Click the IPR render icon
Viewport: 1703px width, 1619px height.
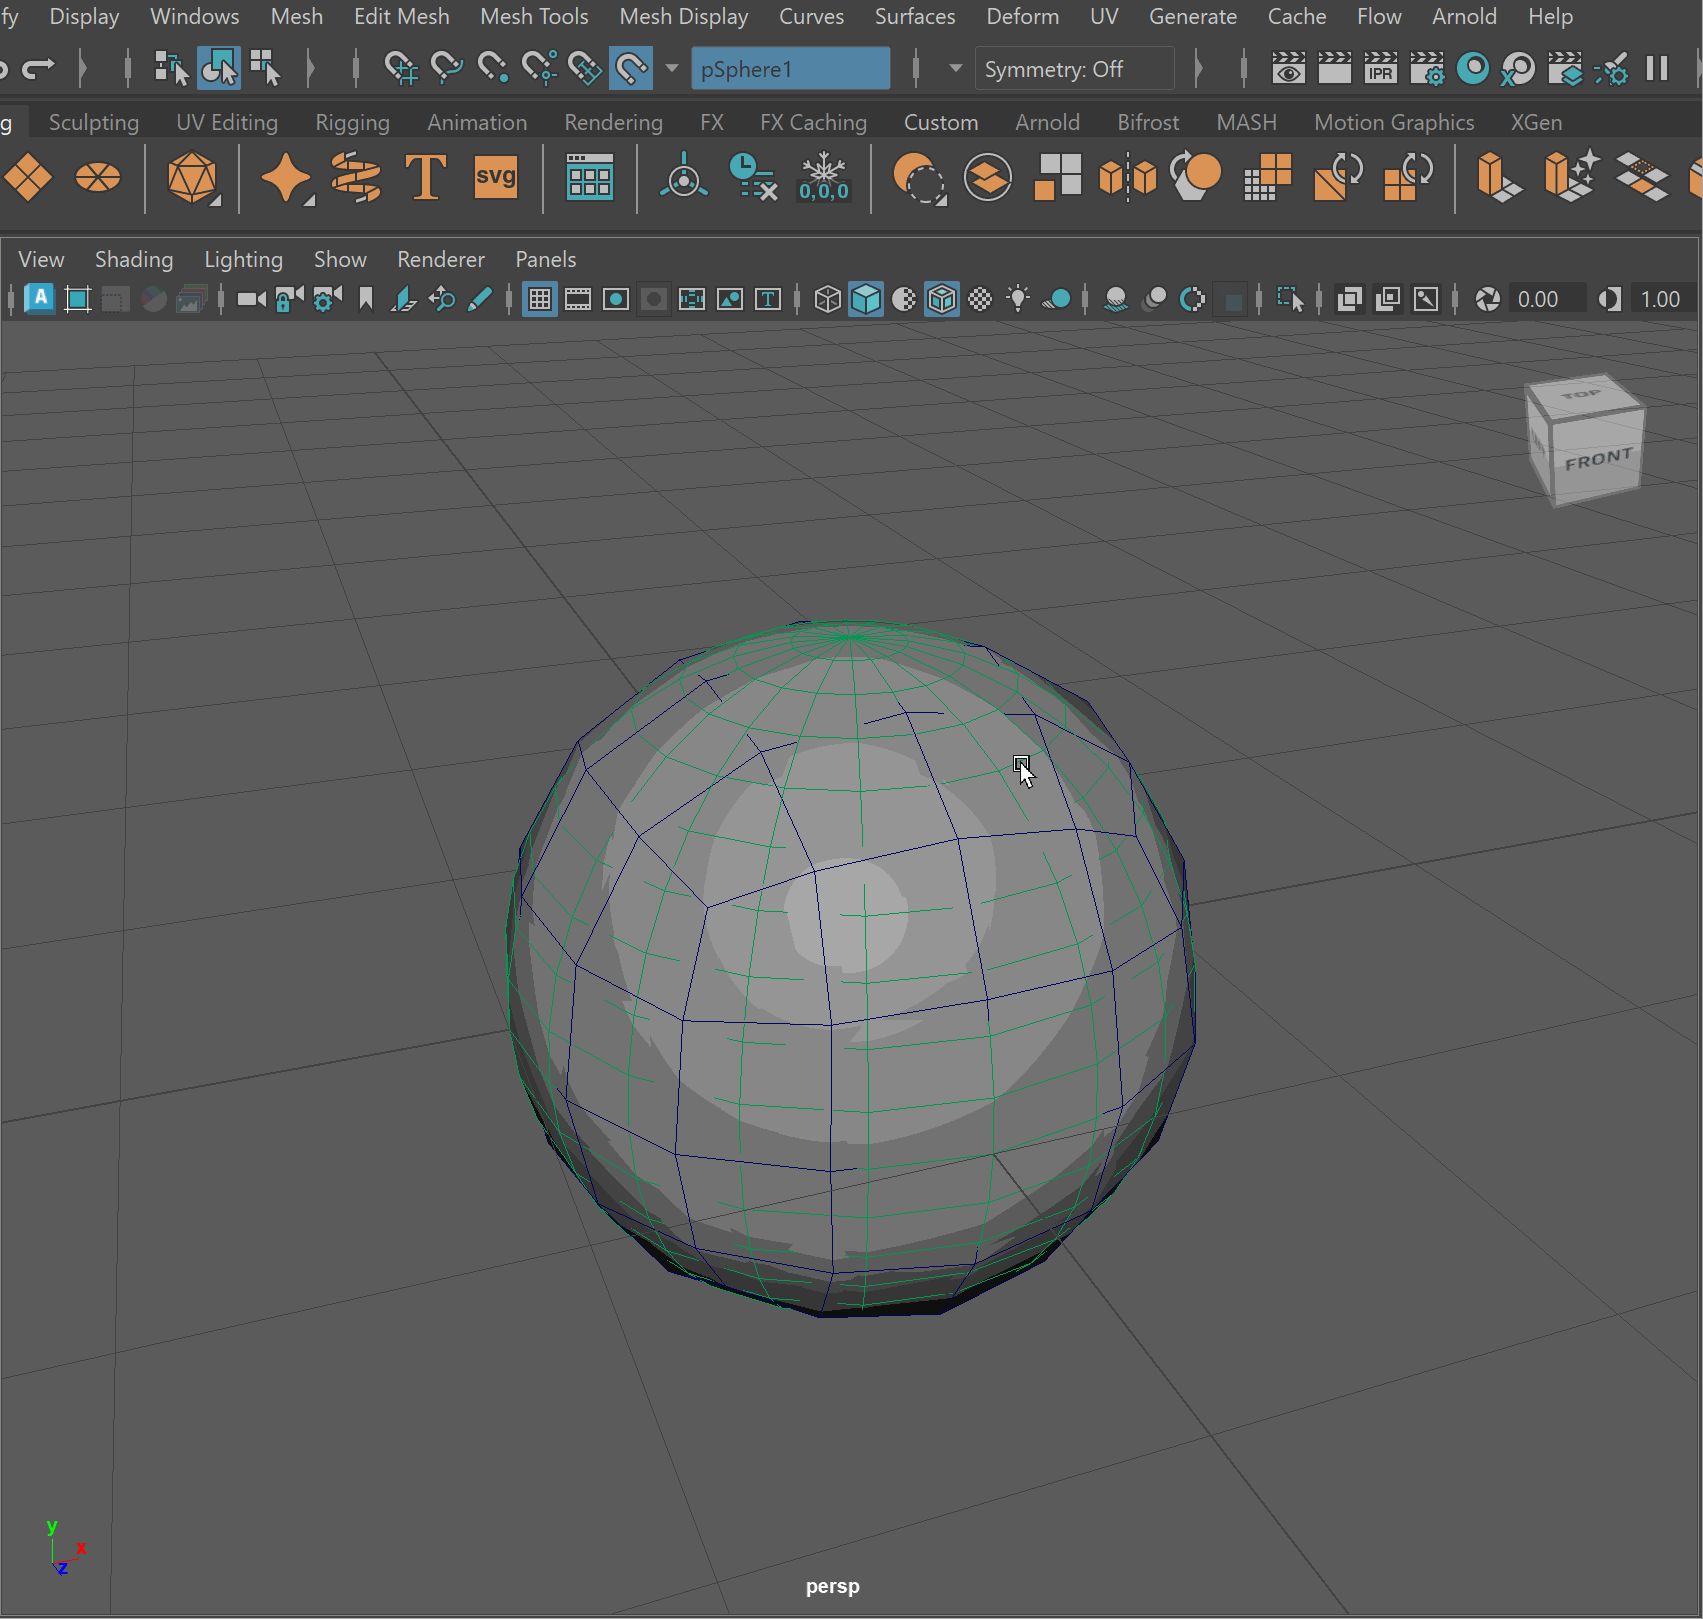1380,69
